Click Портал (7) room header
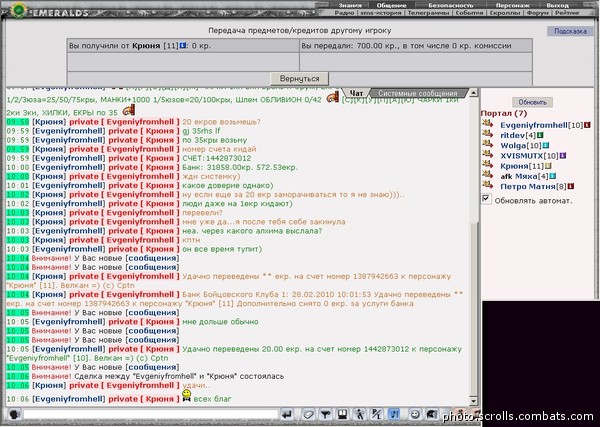Screen dimensions: 600x427 (504, 114)
